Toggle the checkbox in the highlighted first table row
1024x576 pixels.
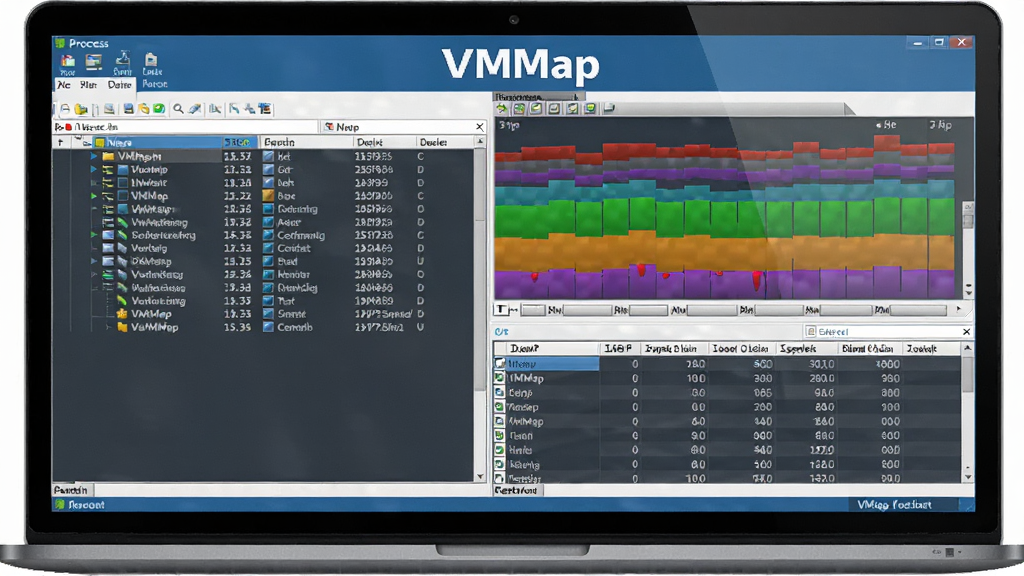tap(500, 363)
